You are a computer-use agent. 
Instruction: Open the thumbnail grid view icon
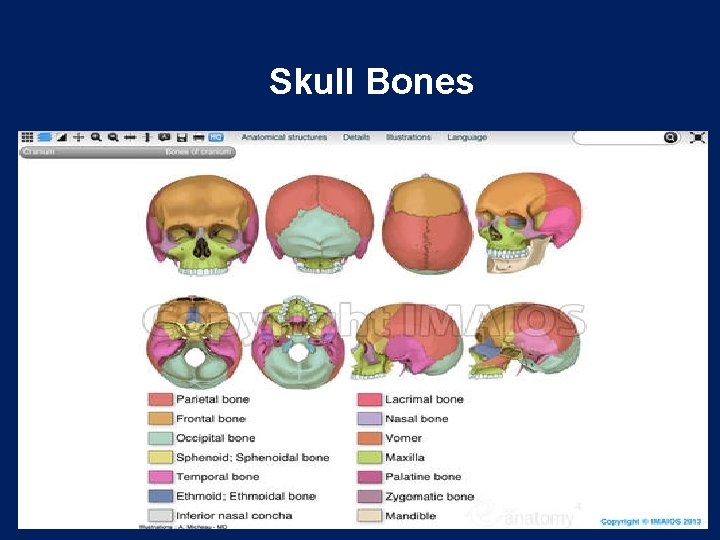pos(28,137)
